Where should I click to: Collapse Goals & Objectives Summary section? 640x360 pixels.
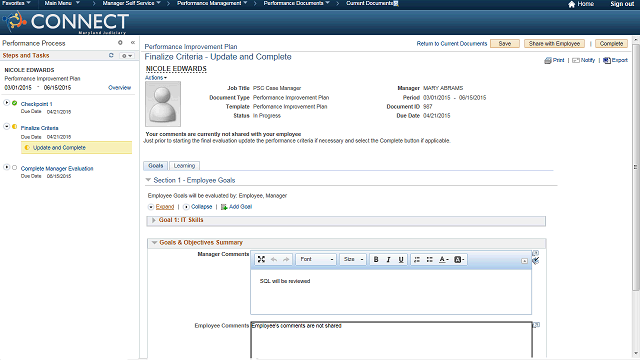pos(154,242)
